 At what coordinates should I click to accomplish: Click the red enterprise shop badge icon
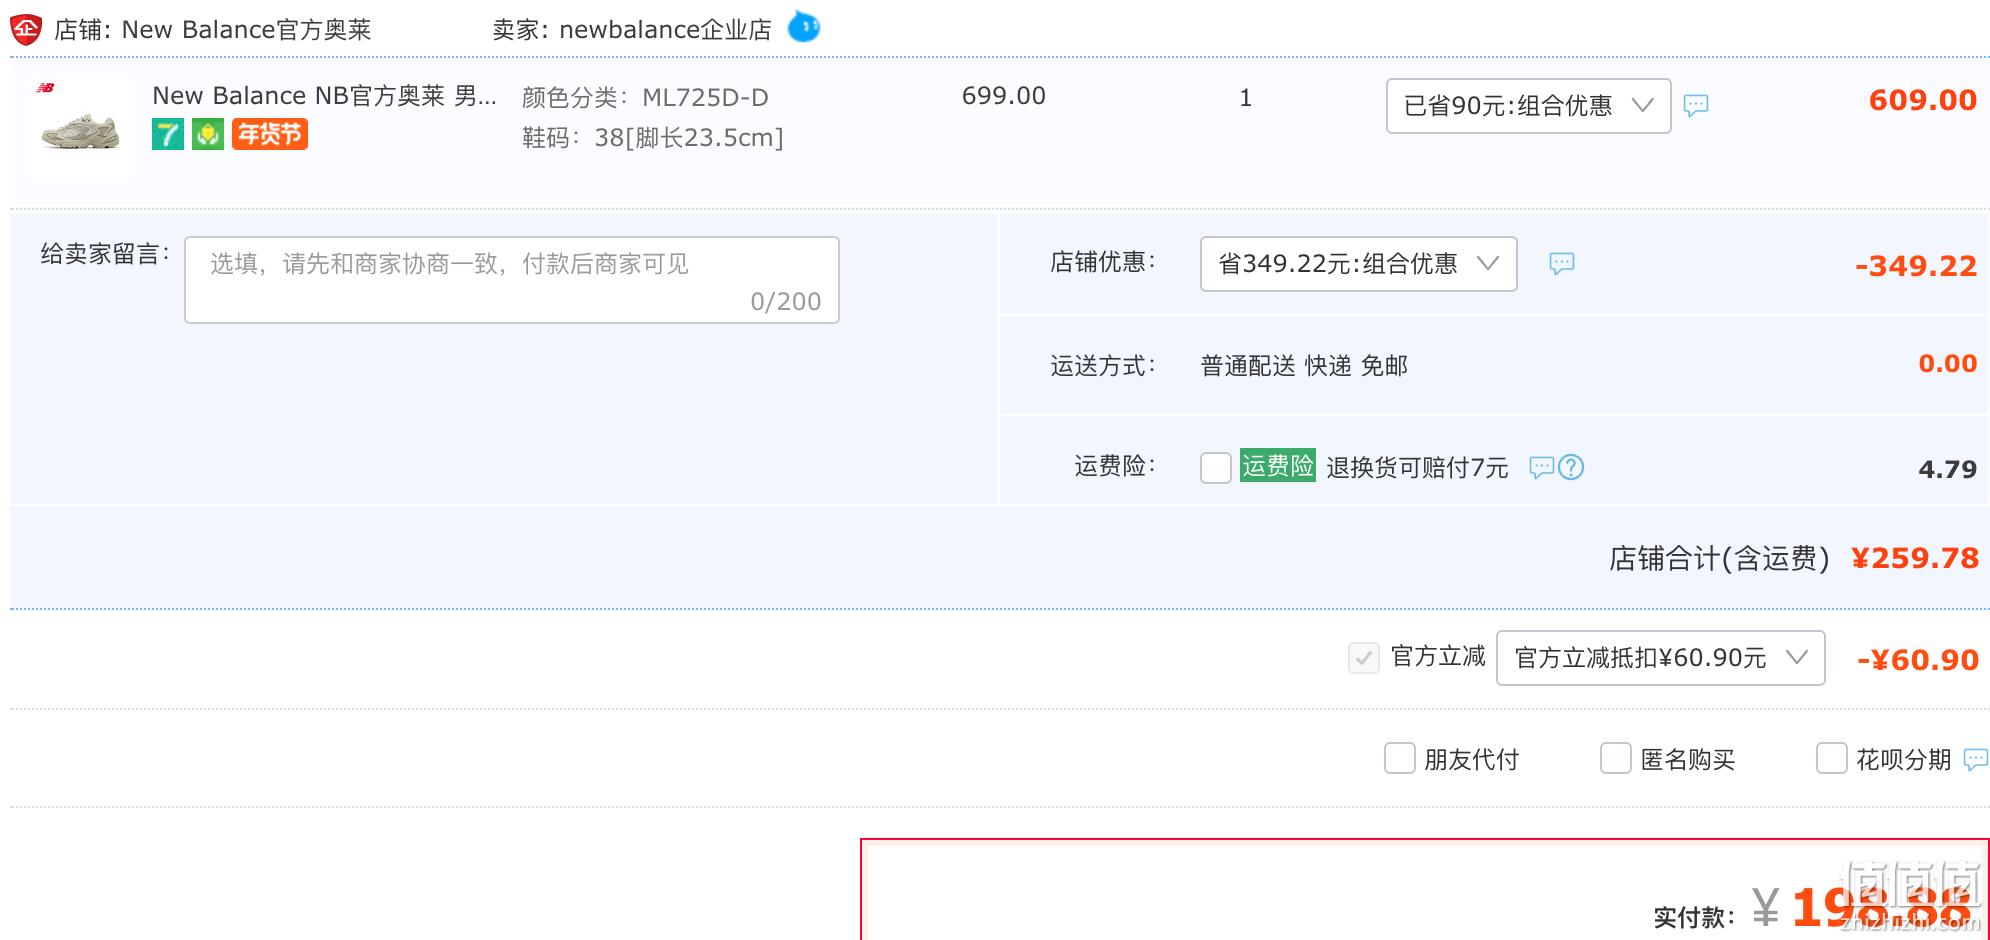point(25,29)
